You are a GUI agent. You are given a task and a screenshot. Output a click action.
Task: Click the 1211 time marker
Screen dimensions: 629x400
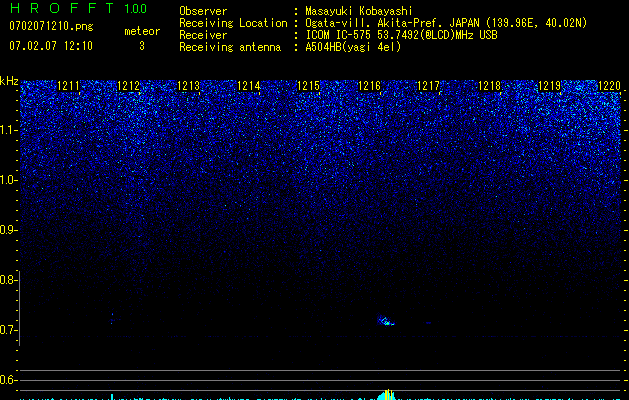[69, 85]
